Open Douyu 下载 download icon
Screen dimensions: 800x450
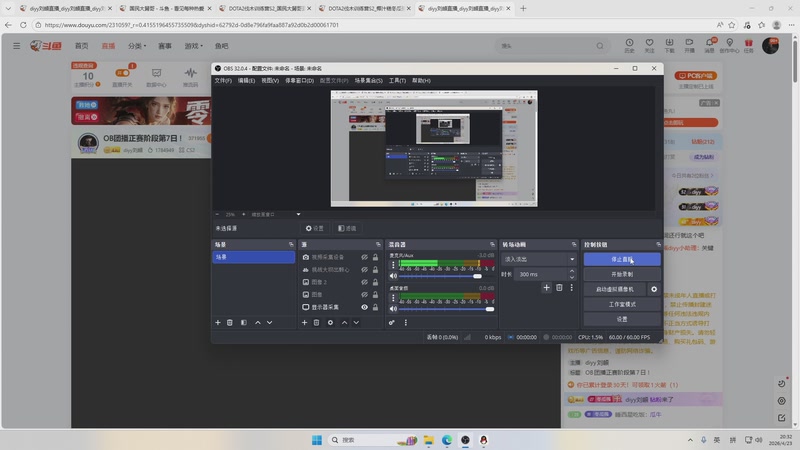pyautogui.click(x=669, y=45)
